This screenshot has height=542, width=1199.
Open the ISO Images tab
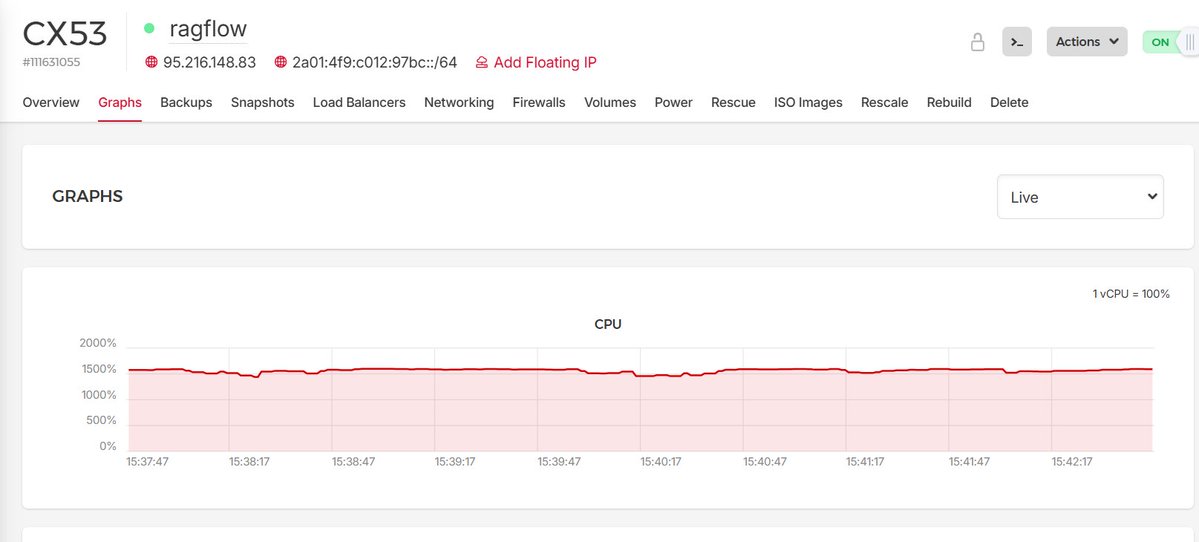tap(808, 102)
